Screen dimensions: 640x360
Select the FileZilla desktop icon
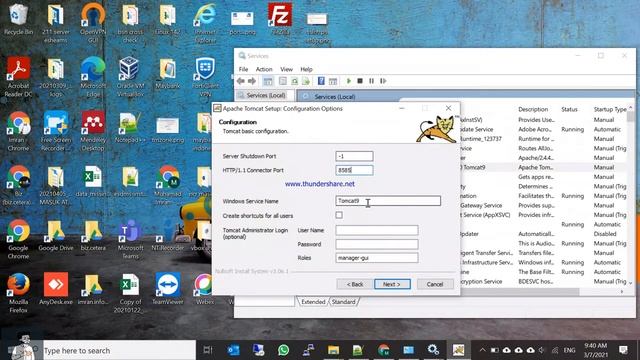[280, 20]
